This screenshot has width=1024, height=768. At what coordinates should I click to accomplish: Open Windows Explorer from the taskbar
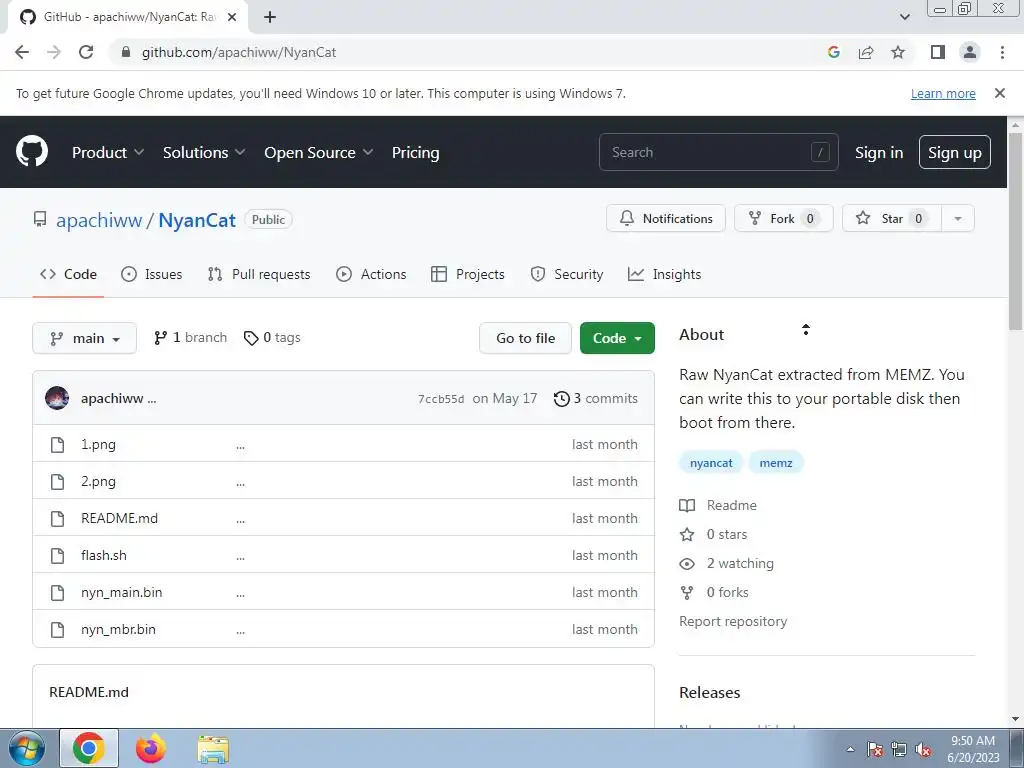click(213, 749)
